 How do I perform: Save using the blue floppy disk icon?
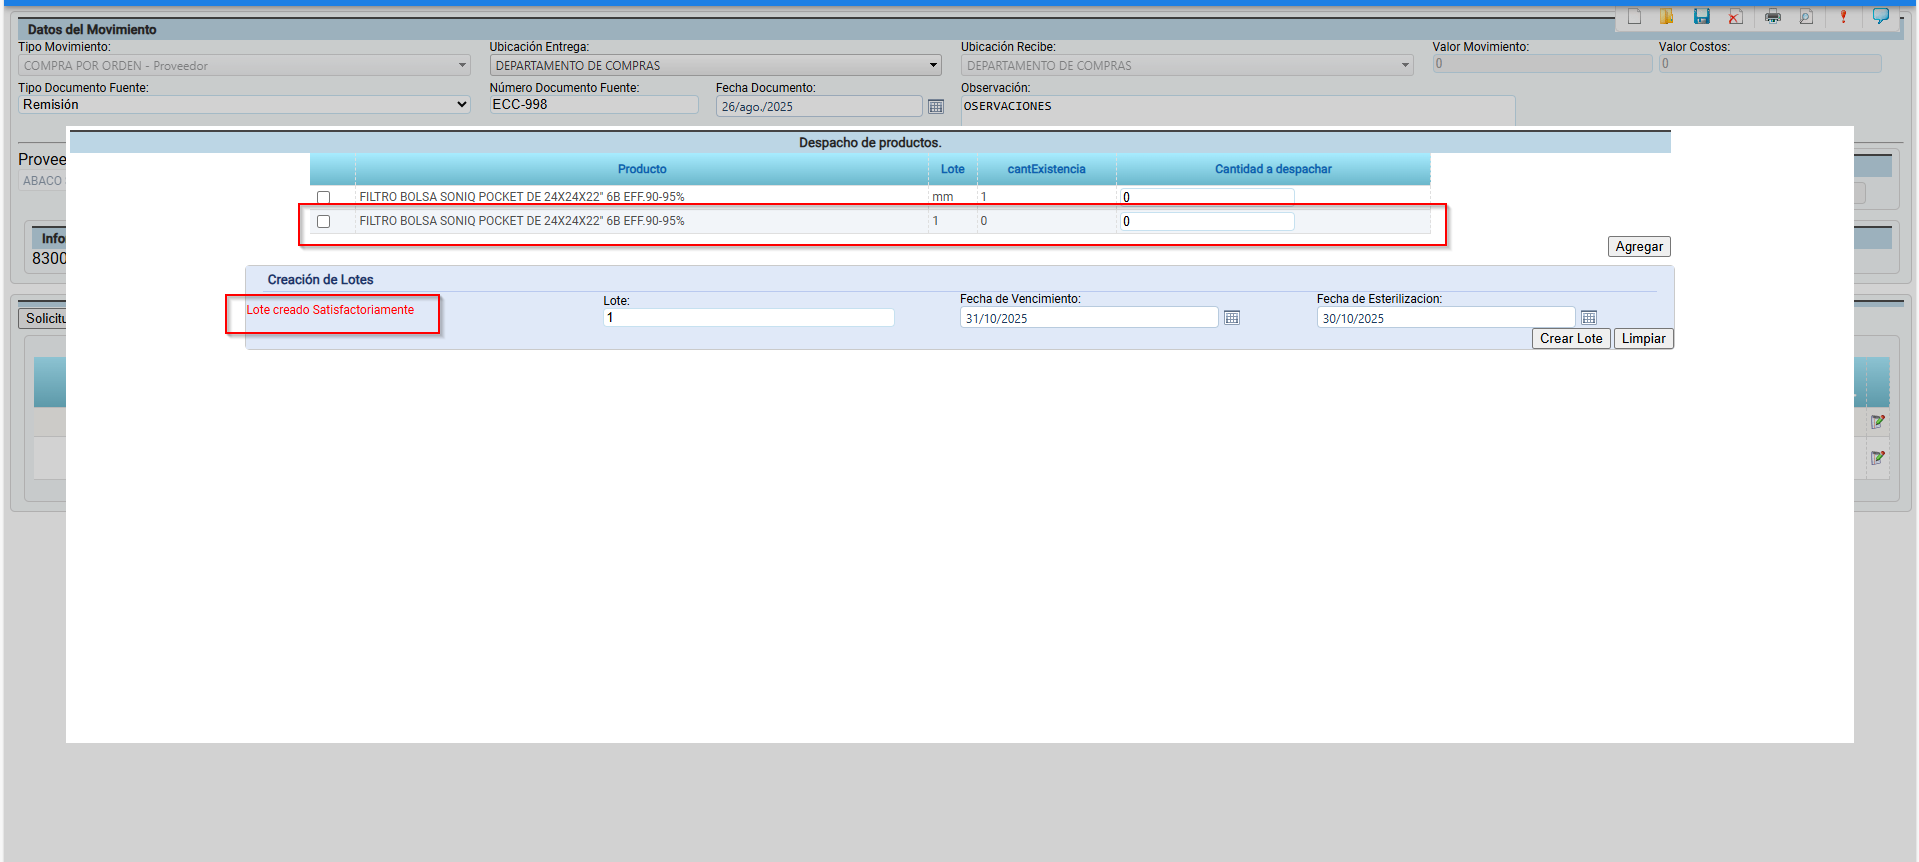point(1701,16)
